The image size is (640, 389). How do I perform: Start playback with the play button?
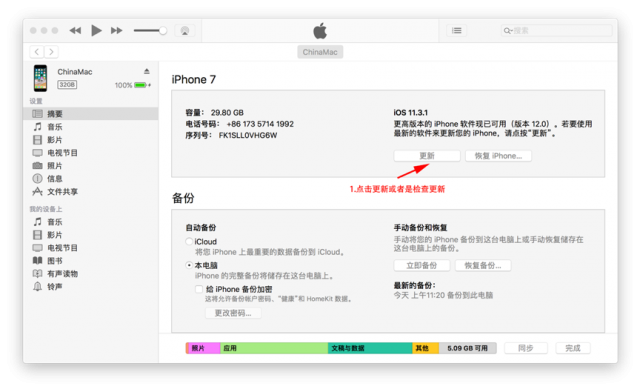click(x=96, y=31)
